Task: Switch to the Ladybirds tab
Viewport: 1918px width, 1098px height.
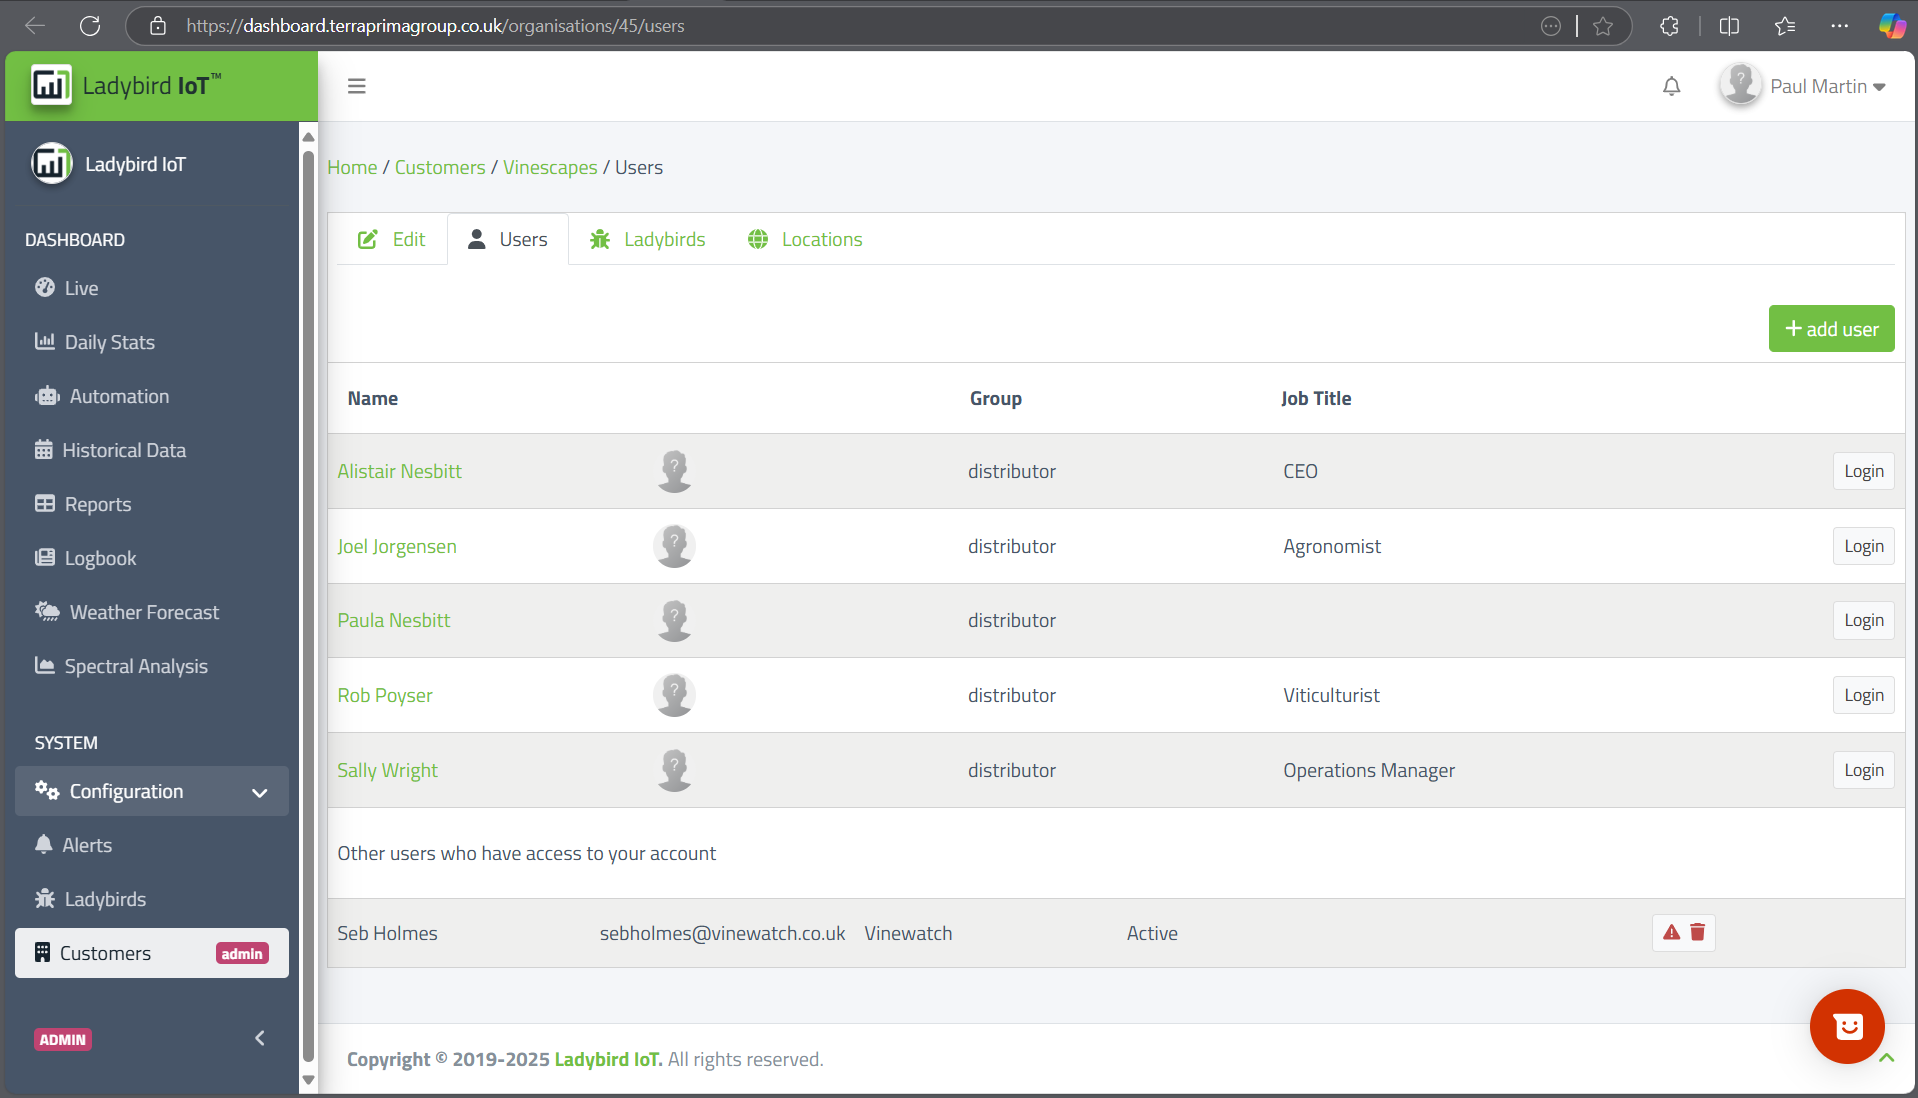Action: tap(648, 240)
